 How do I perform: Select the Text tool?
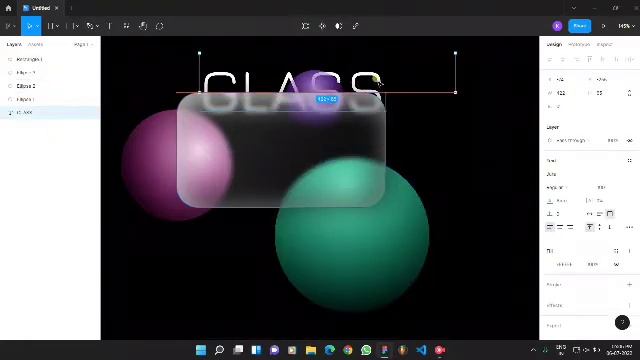pyautogui.click(x=110, y=26)
